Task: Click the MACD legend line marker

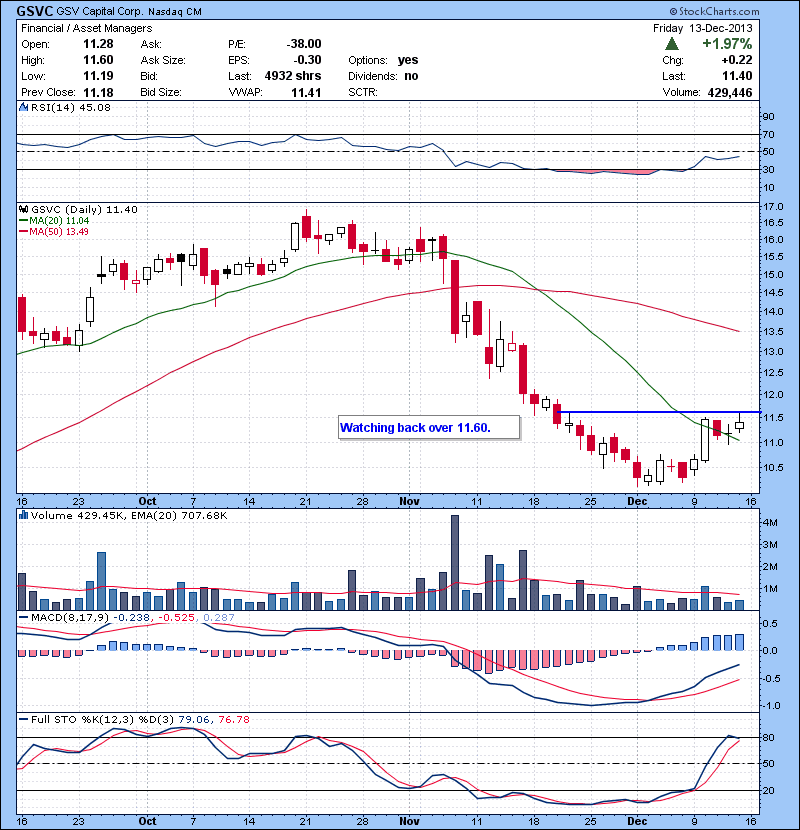Action: [x=23, y=617]
